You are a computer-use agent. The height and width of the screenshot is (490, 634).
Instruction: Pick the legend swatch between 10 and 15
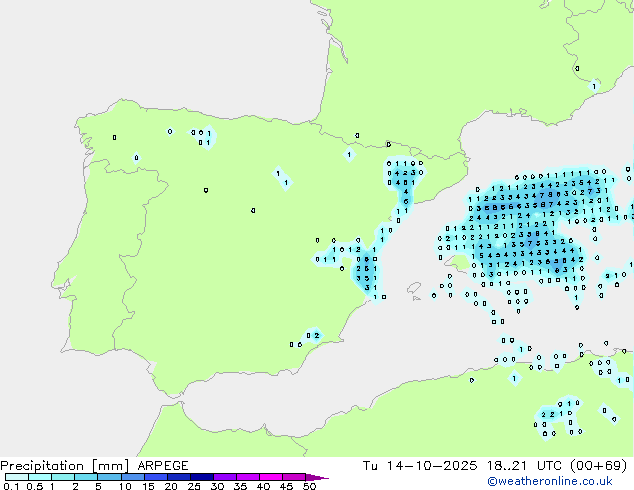tap(135, 478)
